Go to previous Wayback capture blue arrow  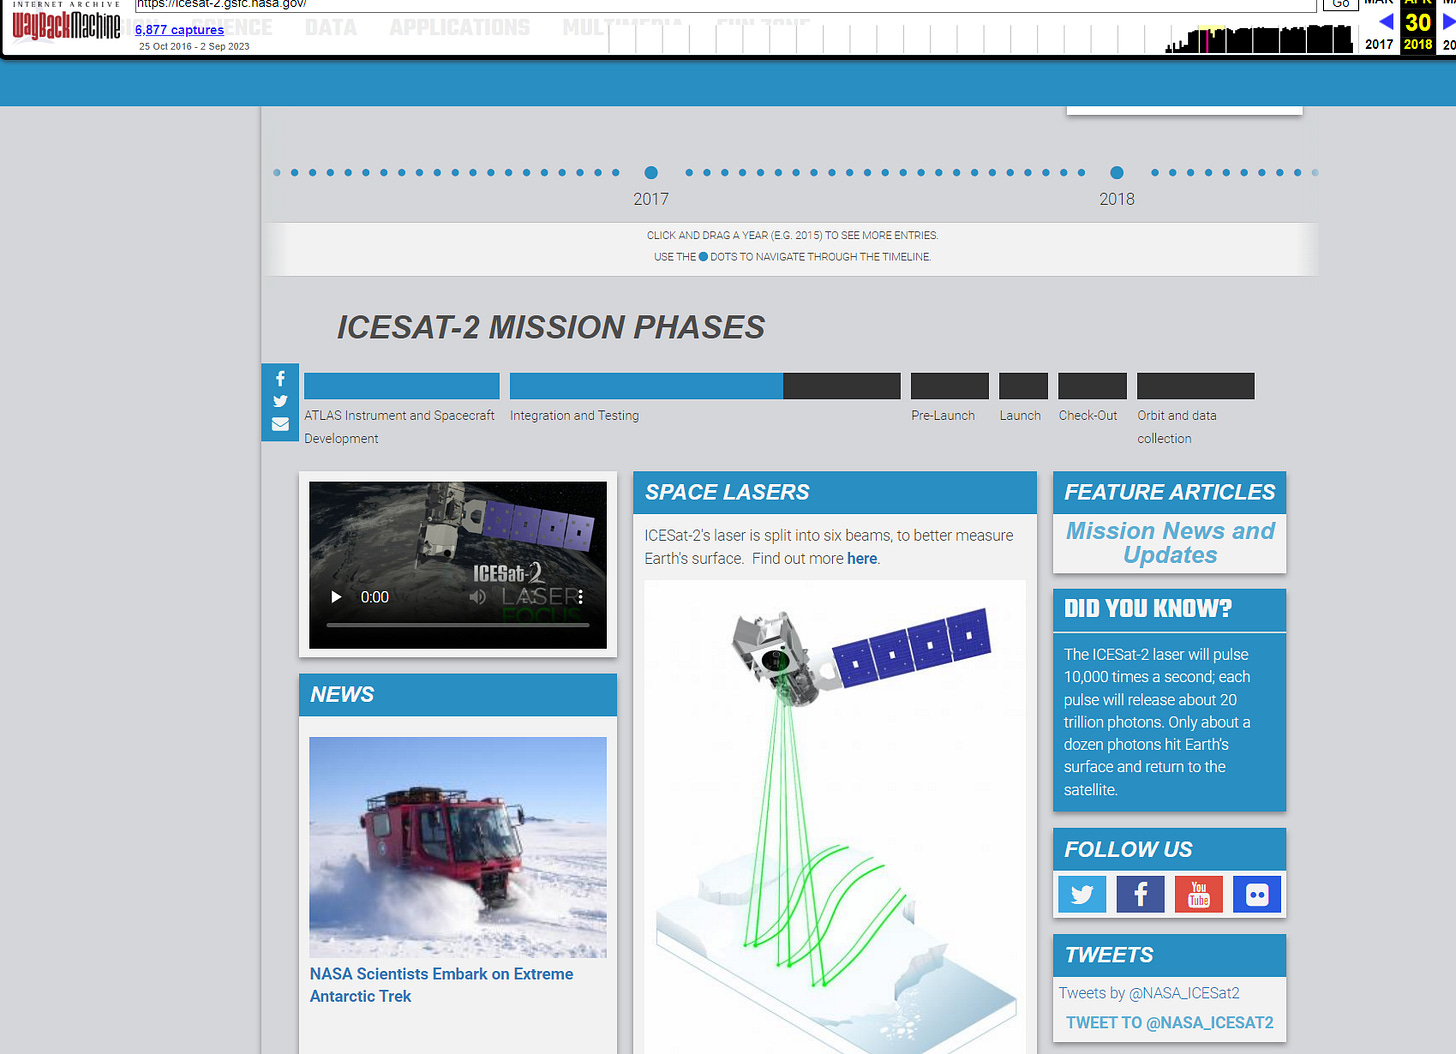[1386, 22]
